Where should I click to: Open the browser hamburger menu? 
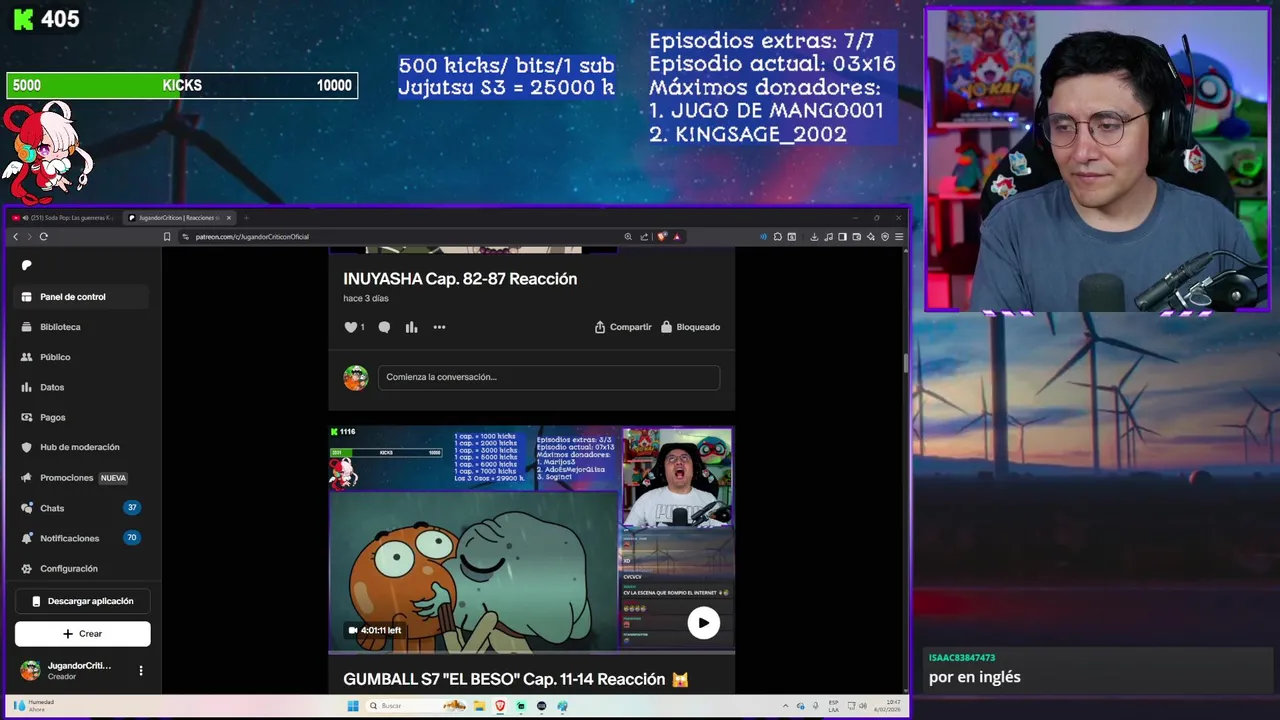[x=899, y=237]
